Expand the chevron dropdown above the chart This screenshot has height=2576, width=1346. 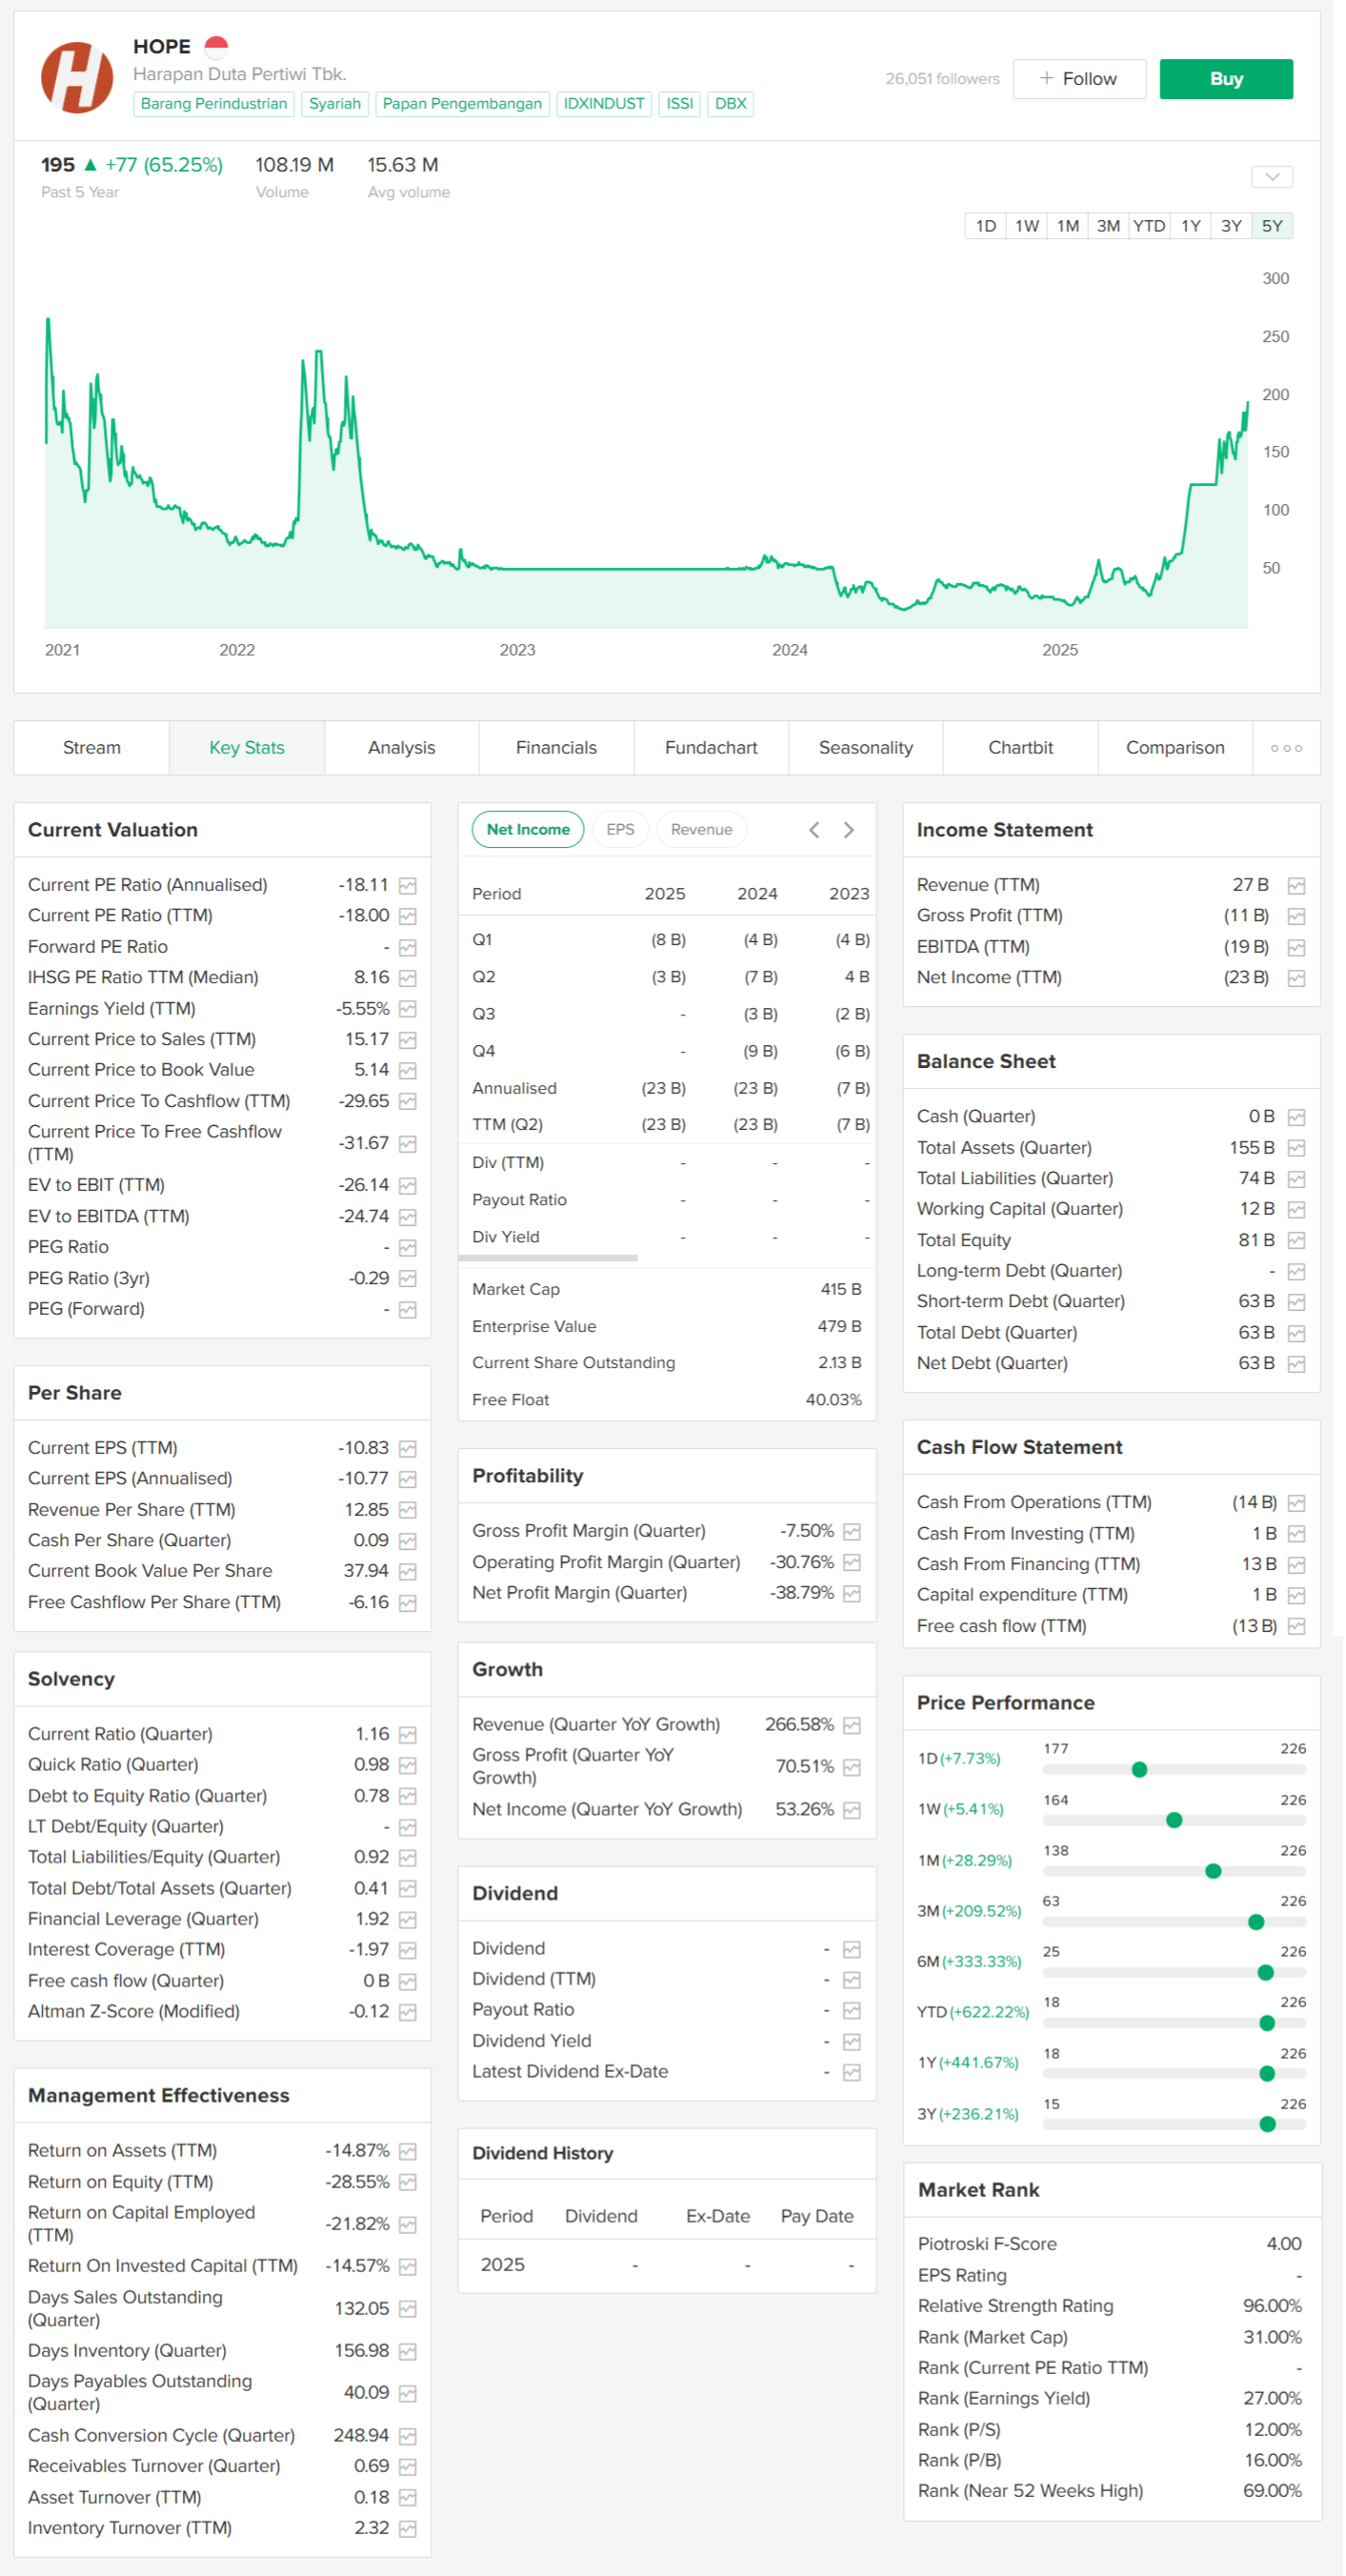click(x=1271, y=177)
